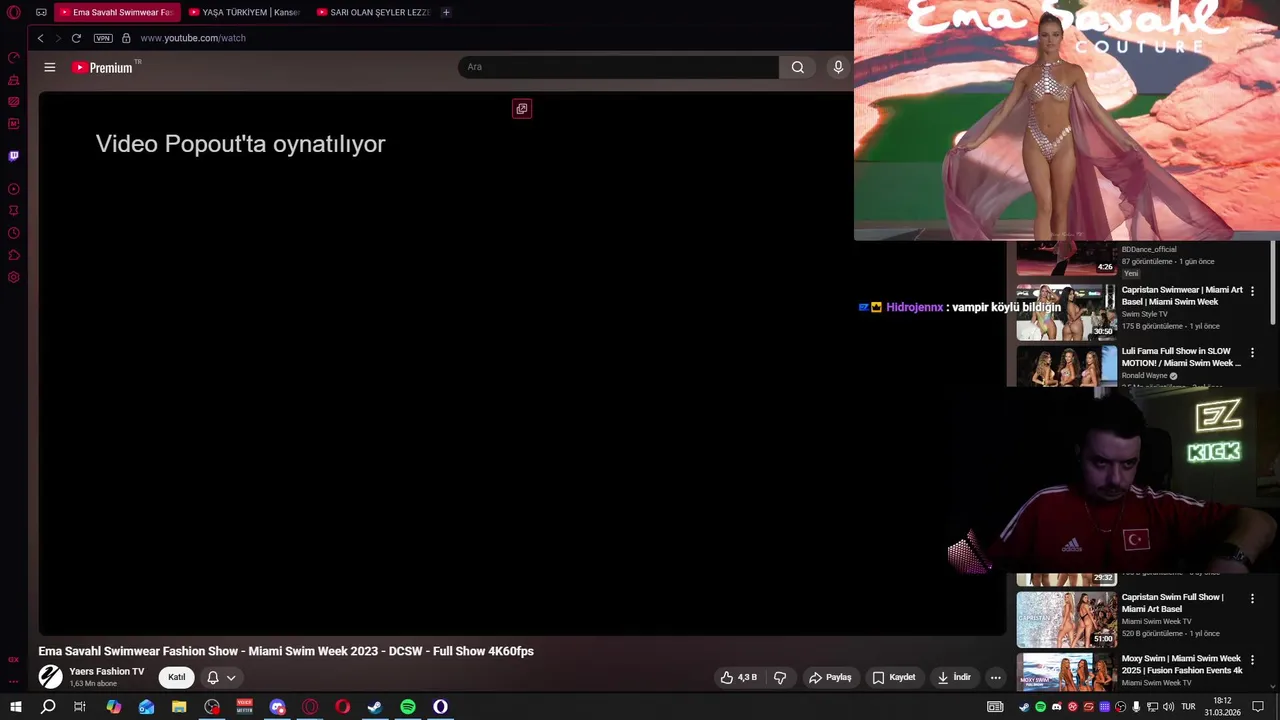Open Capristan Swimwear Miami Art Basel title

1182,295
